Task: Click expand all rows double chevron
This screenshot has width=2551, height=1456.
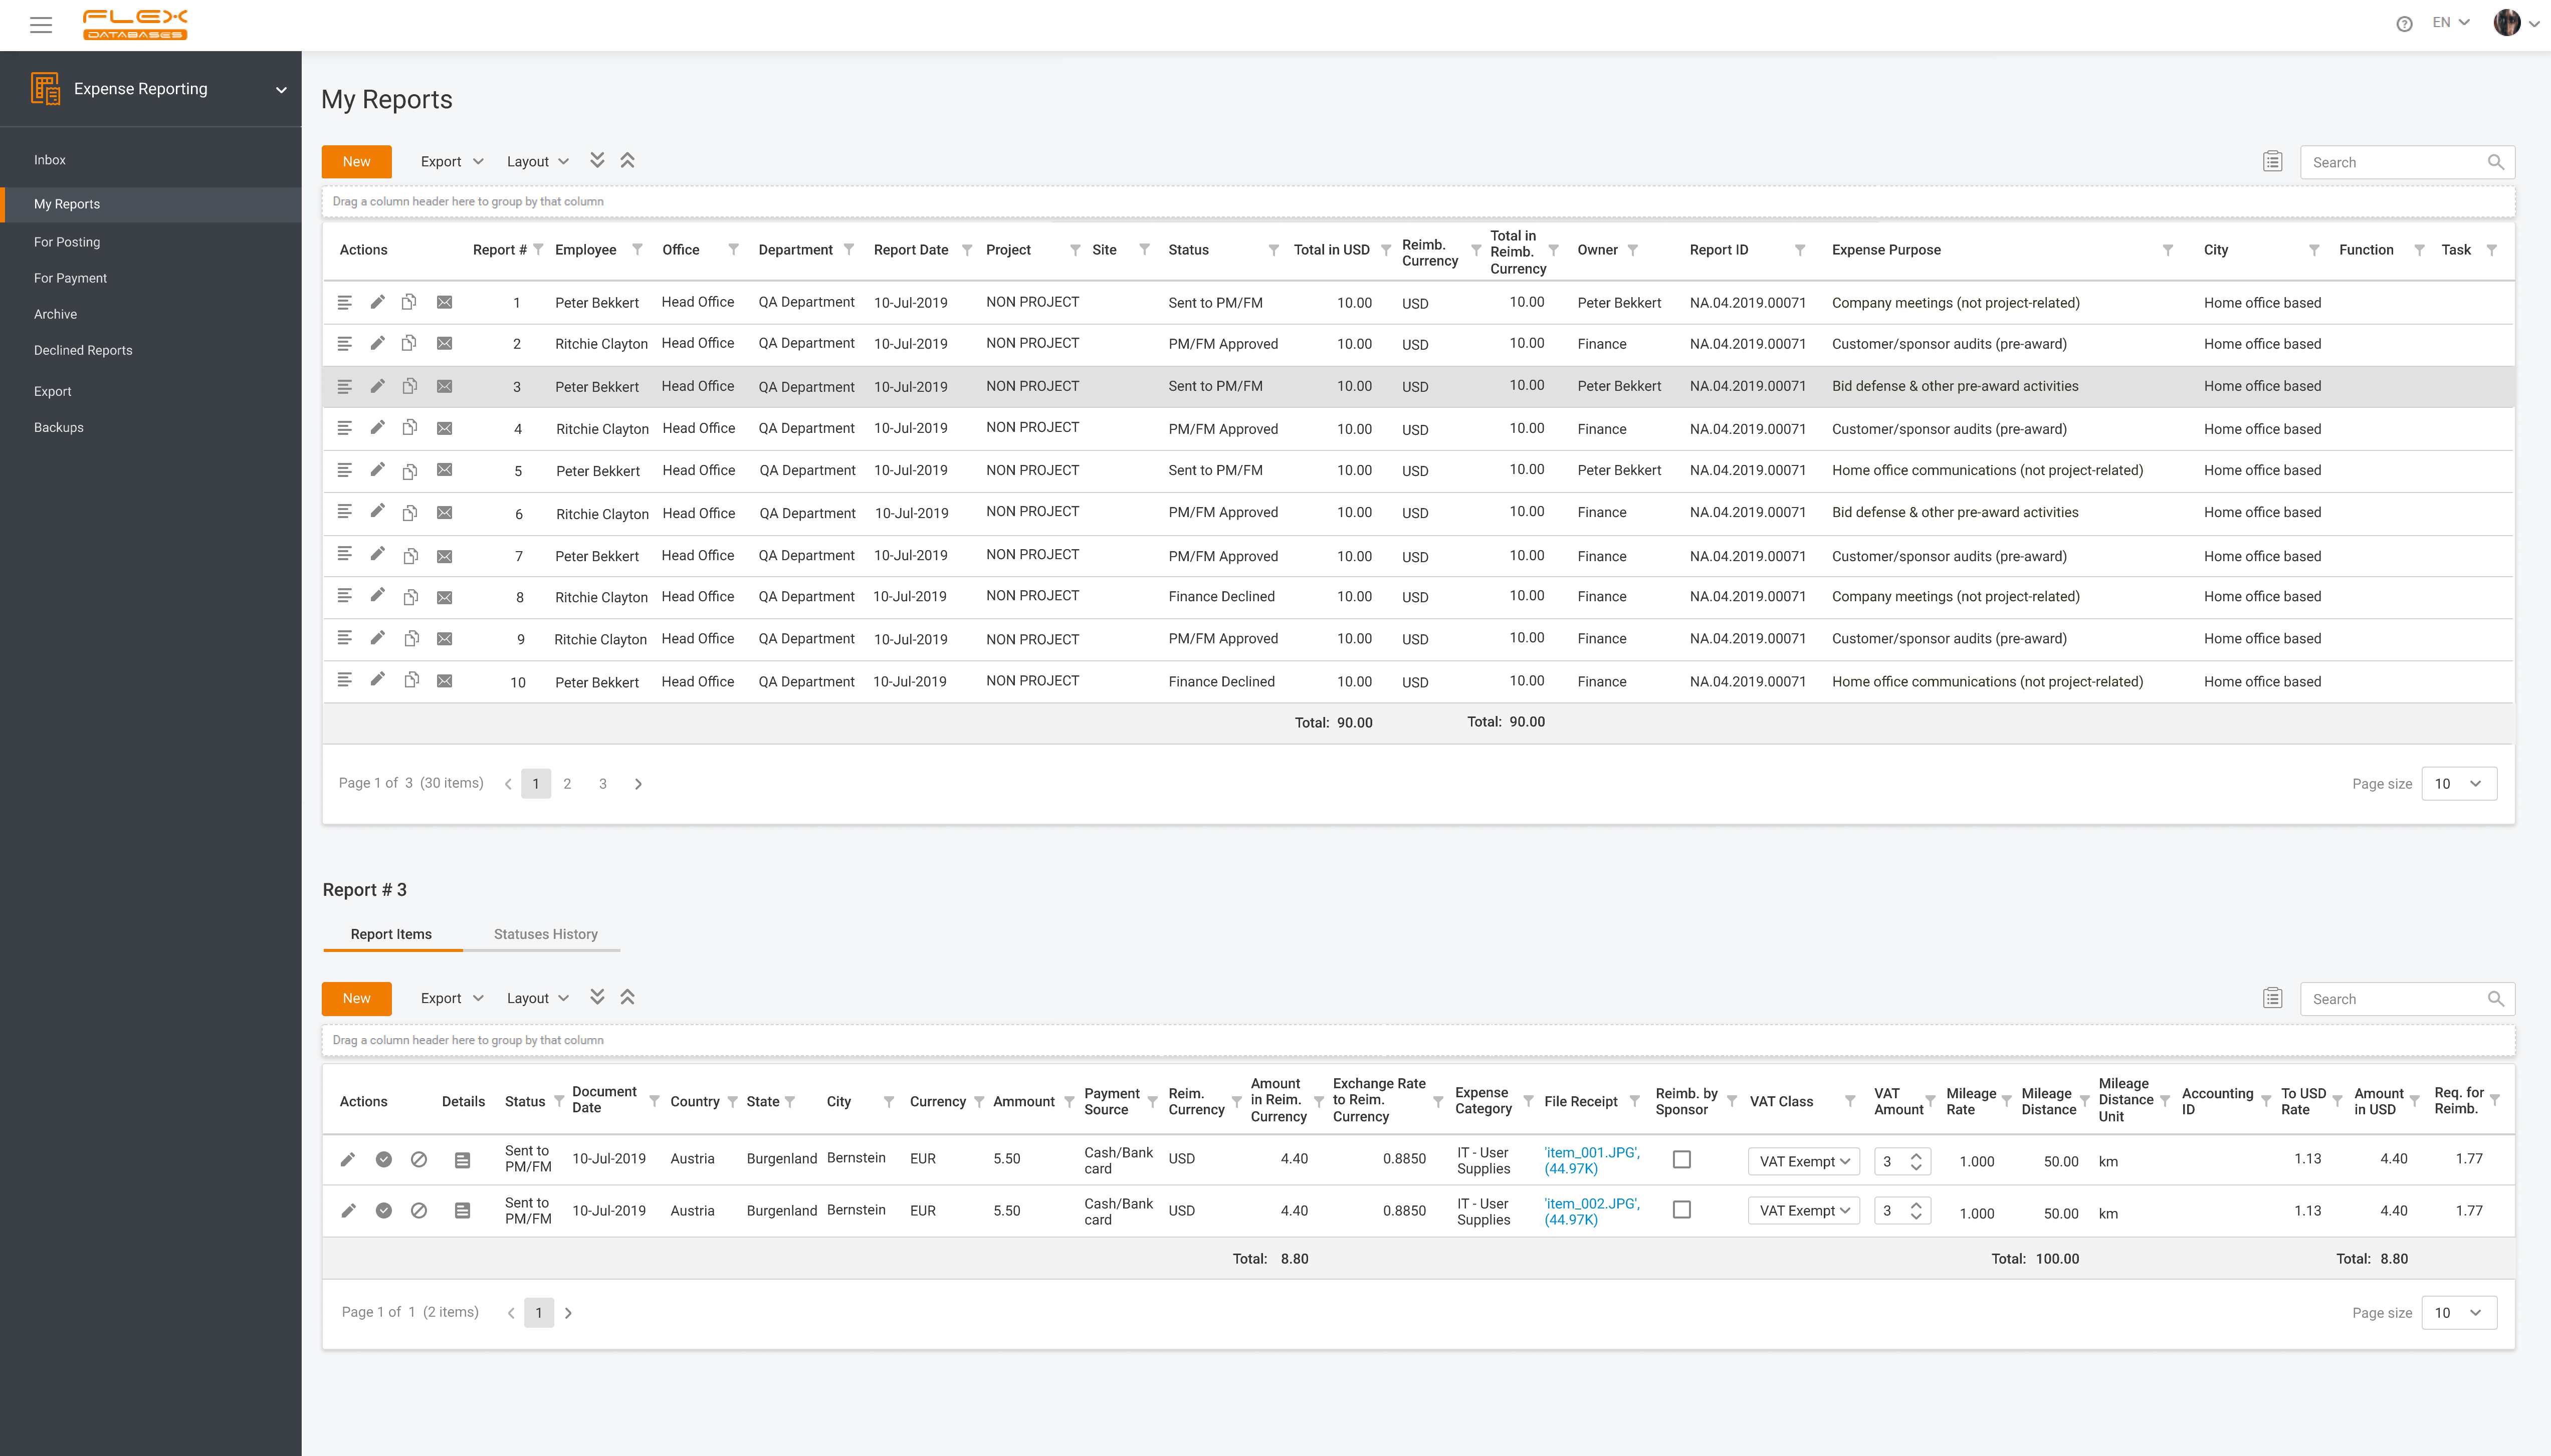Action: (x=597, y=160)
